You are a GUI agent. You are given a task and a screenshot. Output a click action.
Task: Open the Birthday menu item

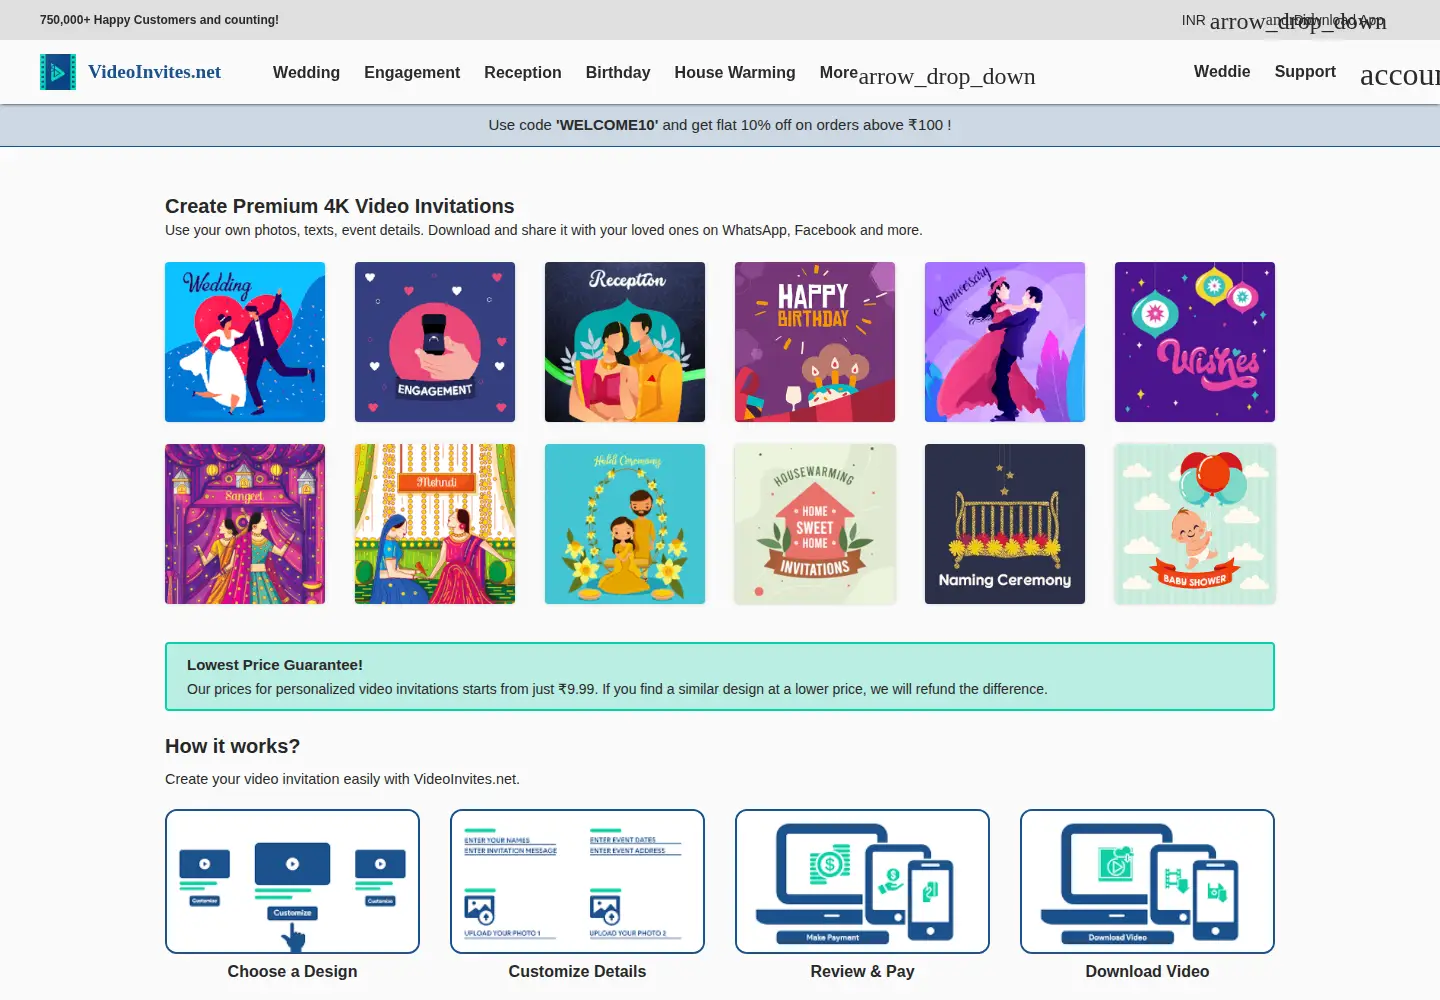click(x=618, y=72)
